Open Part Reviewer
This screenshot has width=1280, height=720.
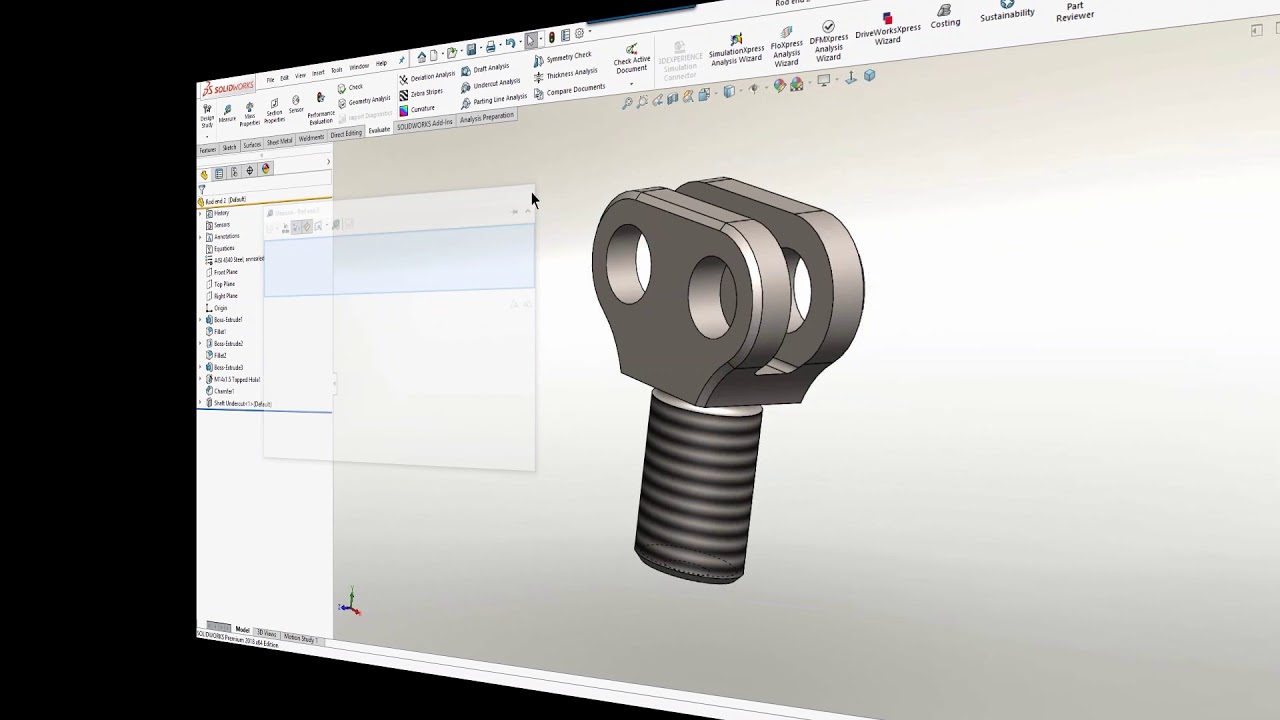point(1075,10)
